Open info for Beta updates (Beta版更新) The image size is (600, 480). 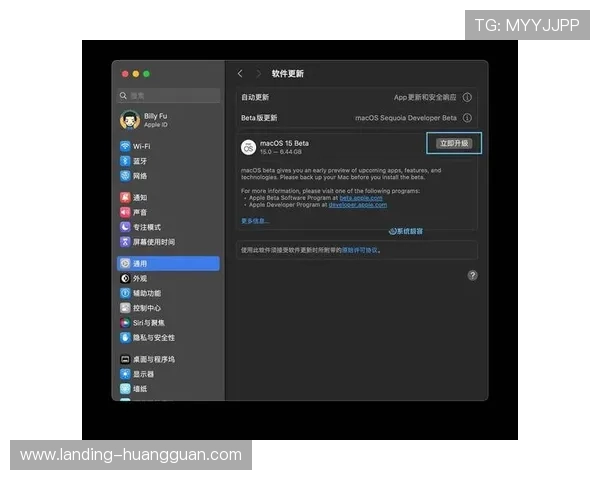pyautogui.click(x=467, y=118)
